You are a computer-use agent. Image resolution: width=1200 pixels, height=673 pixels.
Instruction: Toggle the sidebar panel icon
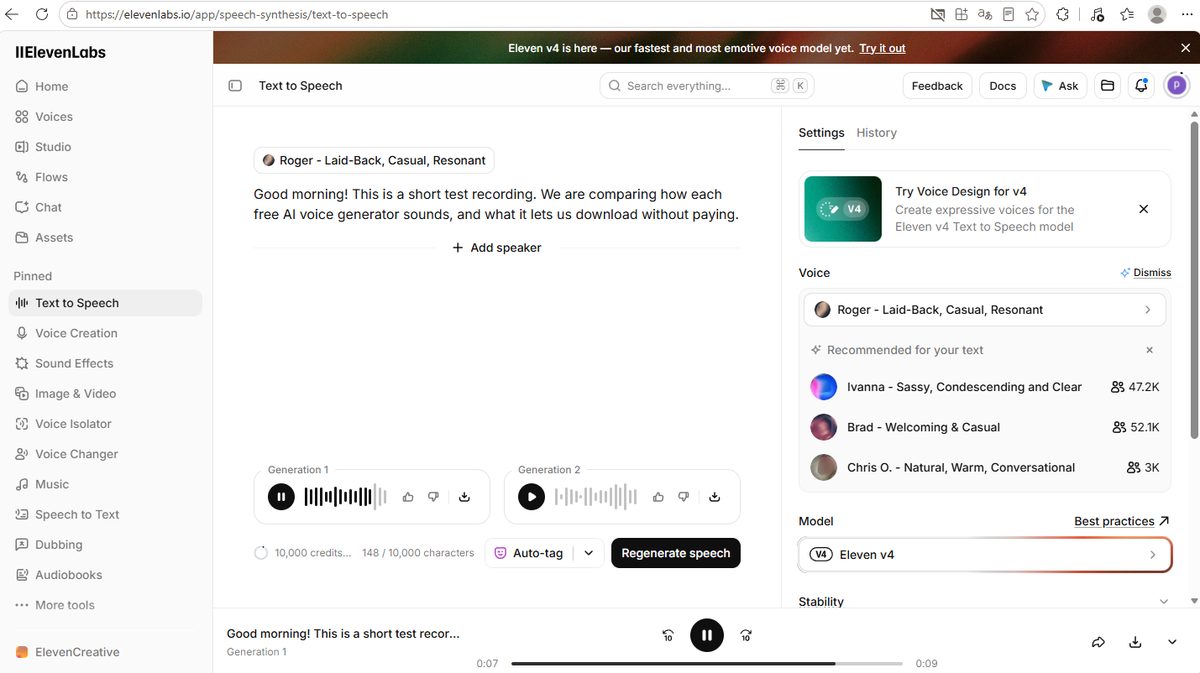[235, 86]
